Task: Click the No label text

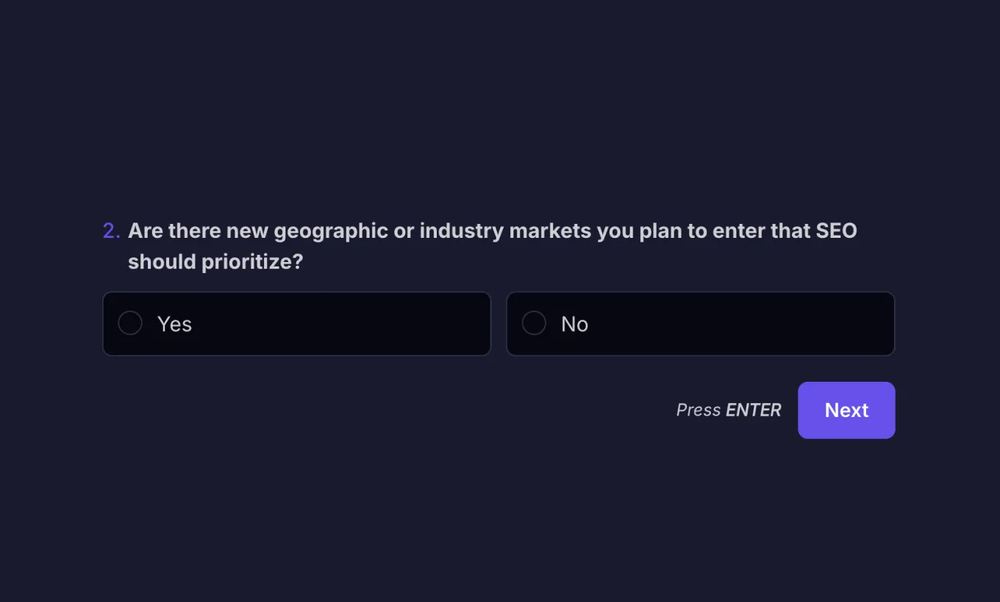Action: [x=575, y=323]
